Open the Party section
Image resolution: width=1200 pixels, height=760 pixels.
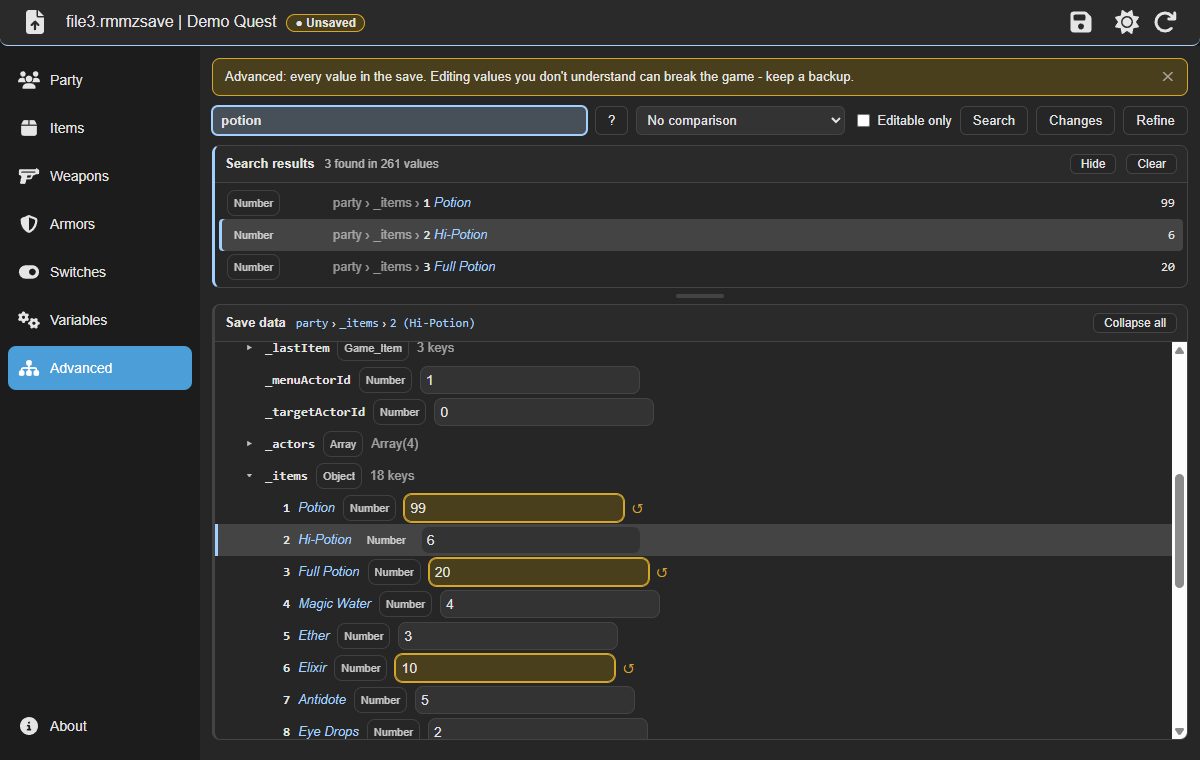[x=100, y=80]
